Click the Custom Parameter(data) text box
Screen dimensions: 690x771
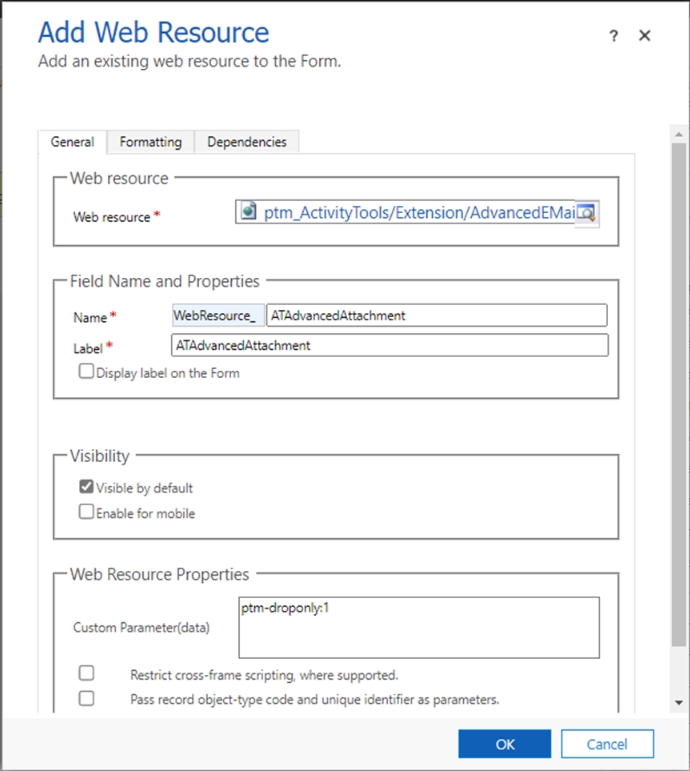click(419, 626)
